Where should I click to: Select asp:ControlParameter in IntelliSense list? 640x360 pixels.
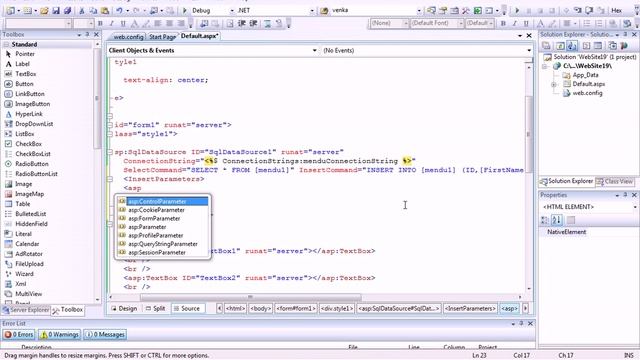tap(163, 201)
